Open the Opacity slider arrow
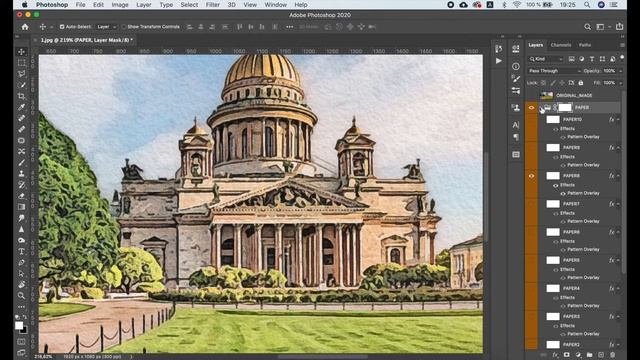 pos(621,71)
